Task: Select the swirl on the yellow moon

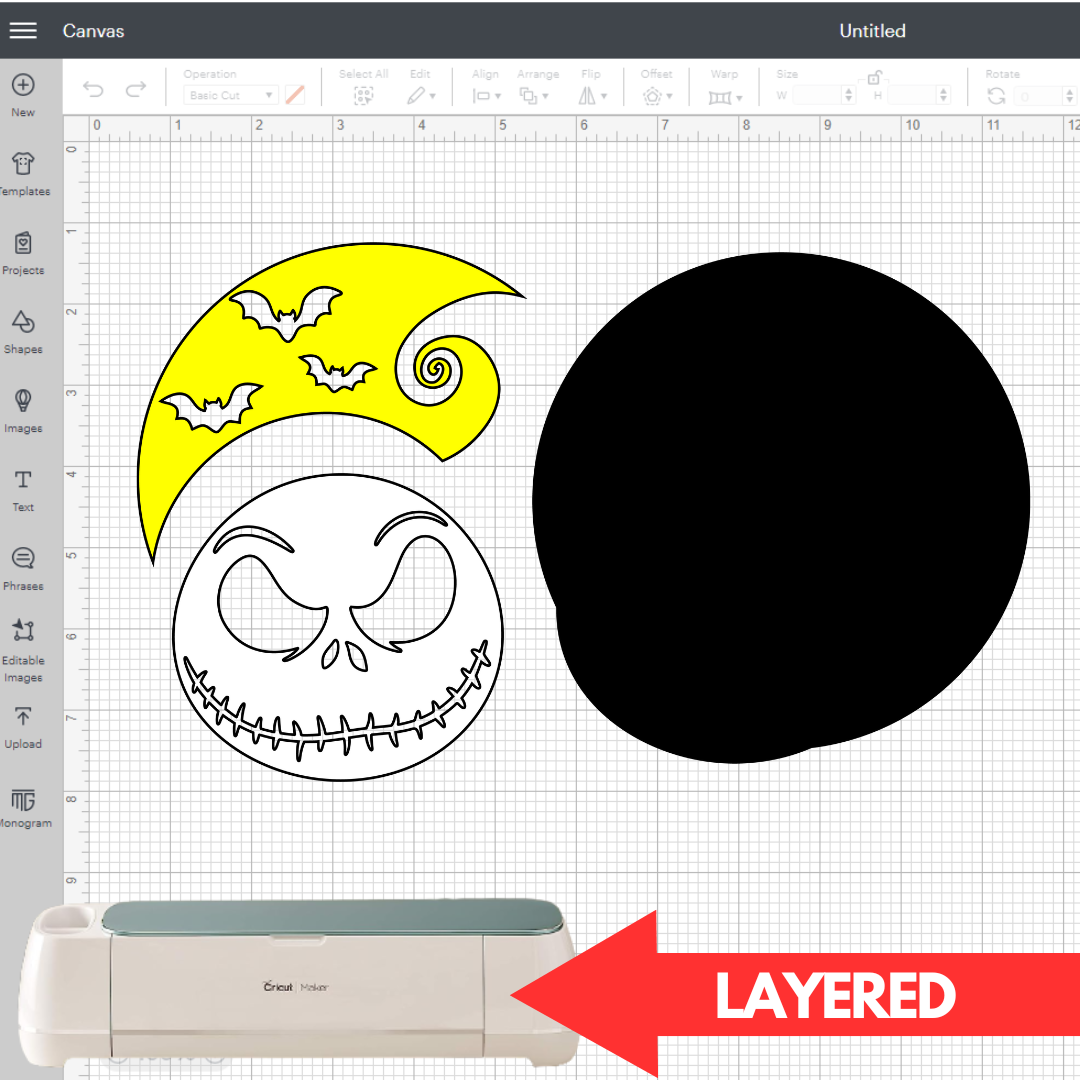Action: pyautogui.click(x=435, y=369)
